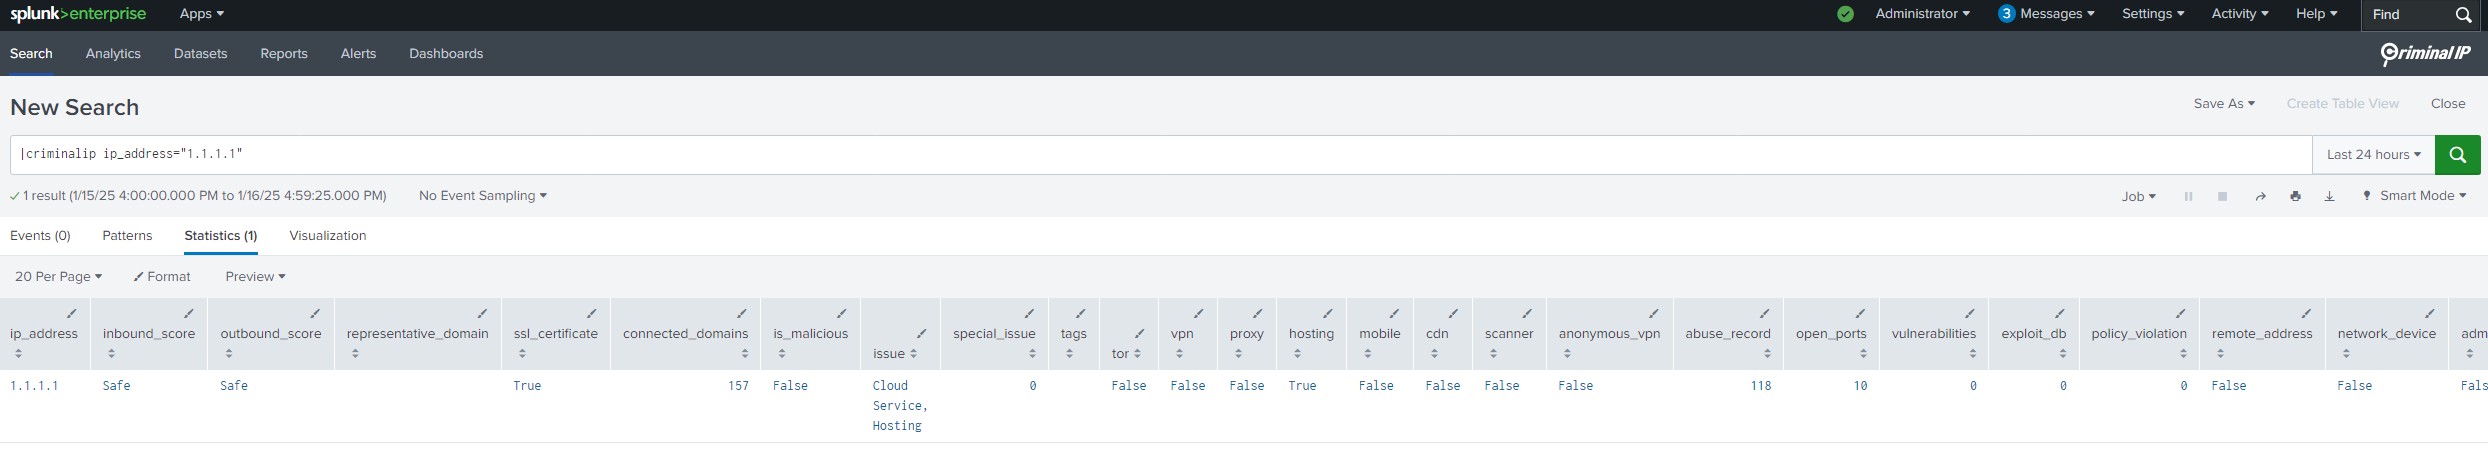Click the 157 connected domains value

click(x=738, y=386)
